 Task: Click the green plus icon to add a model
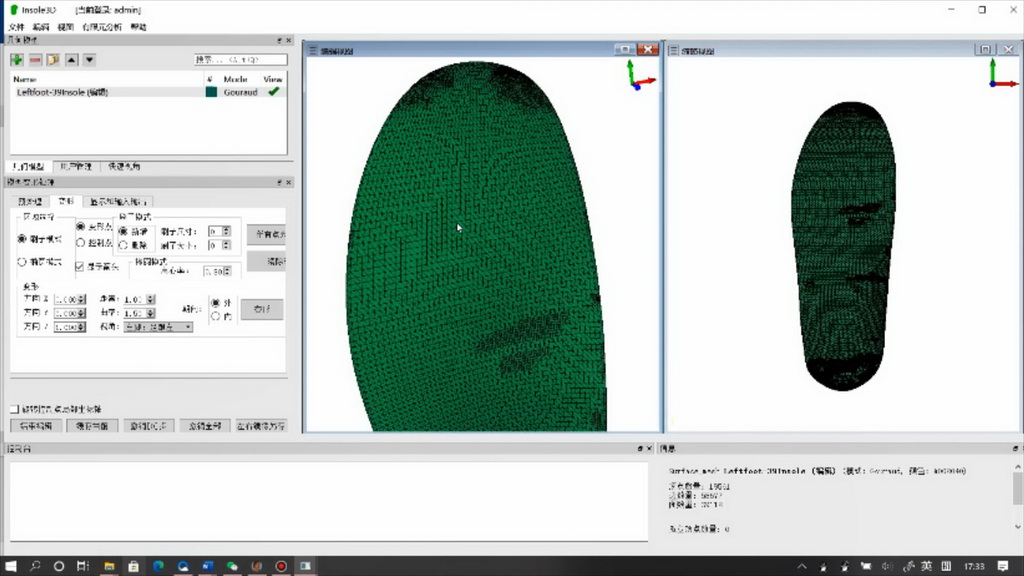pyautogui.click(x=16, y=60)
